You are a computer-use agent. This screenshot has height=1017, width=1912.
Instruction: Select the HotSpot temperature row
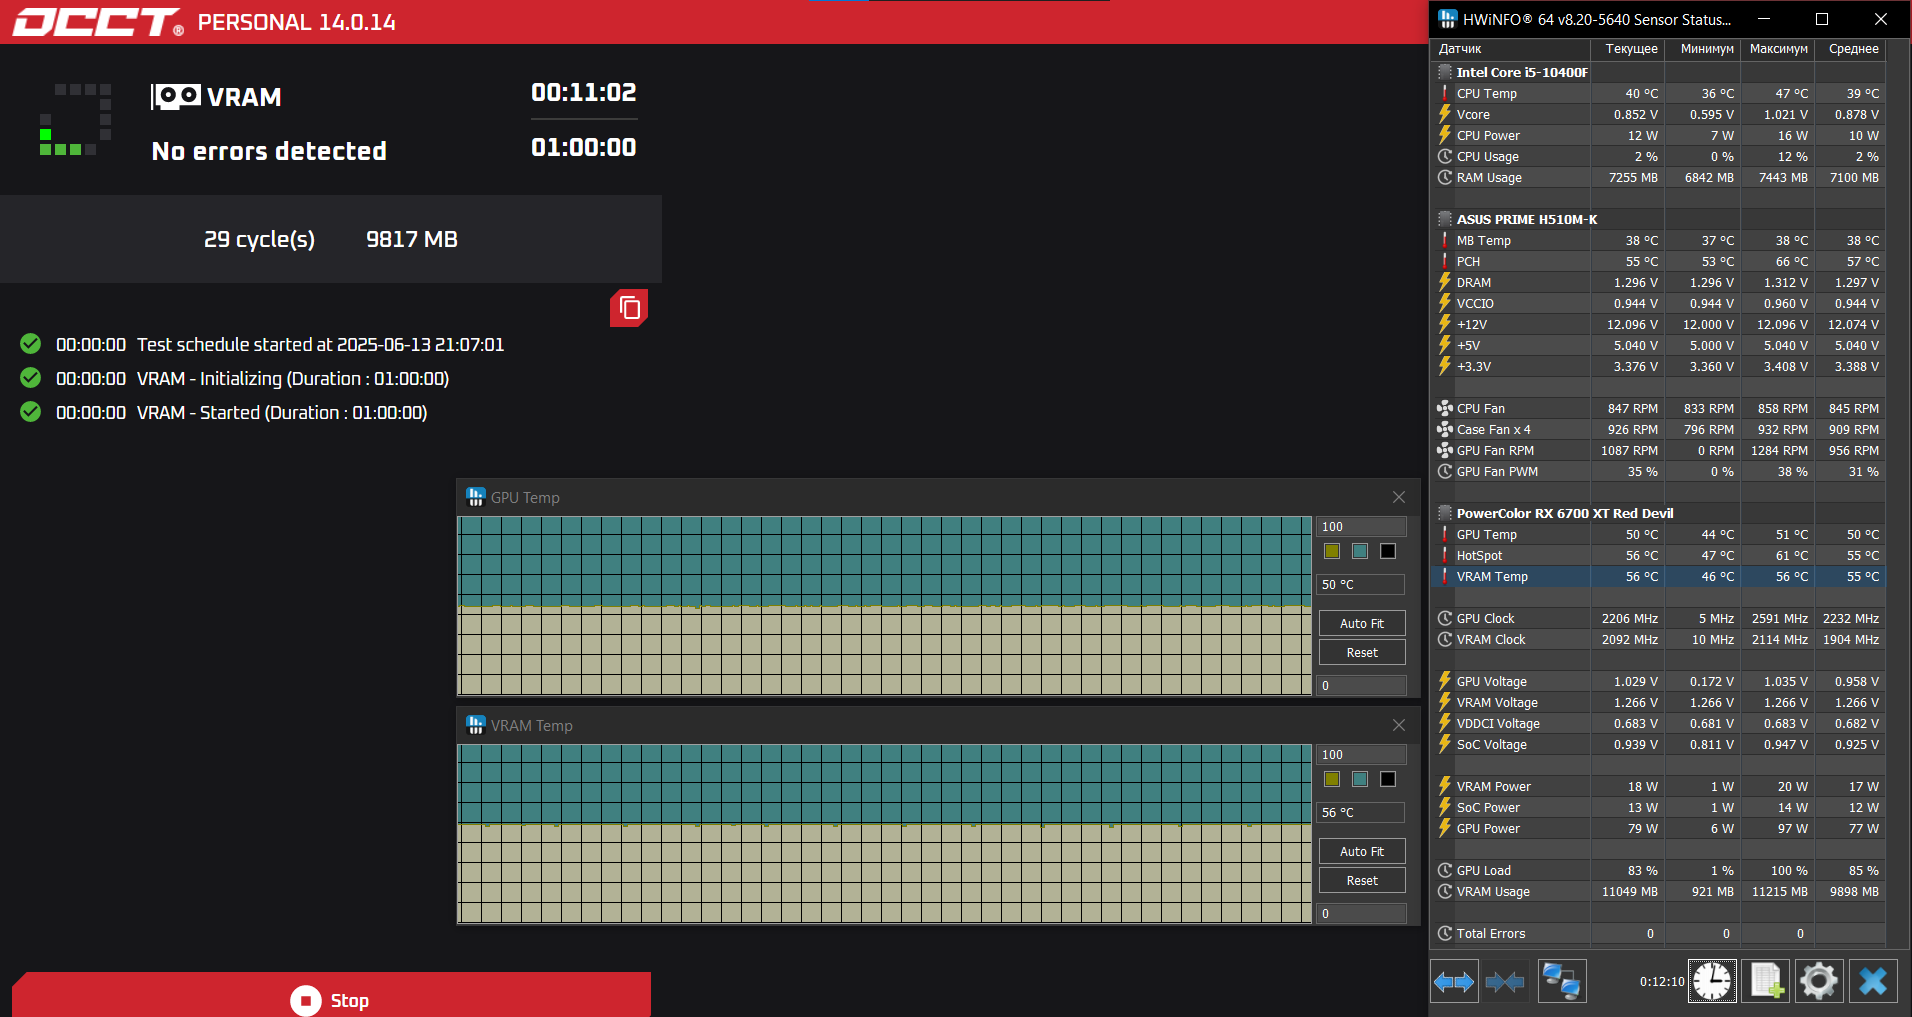click(x=1659, y=555)
